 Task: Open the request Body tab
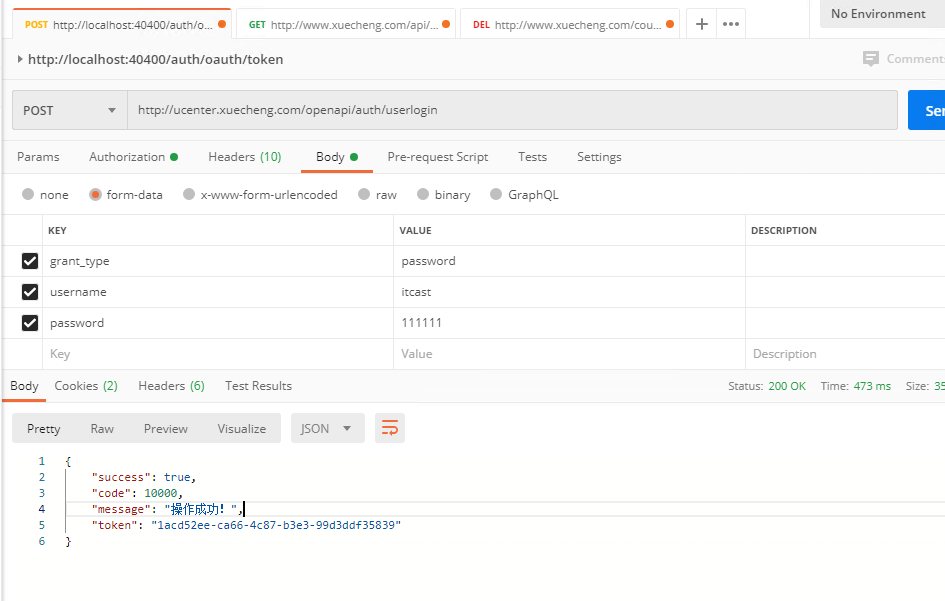coord(337,157)
